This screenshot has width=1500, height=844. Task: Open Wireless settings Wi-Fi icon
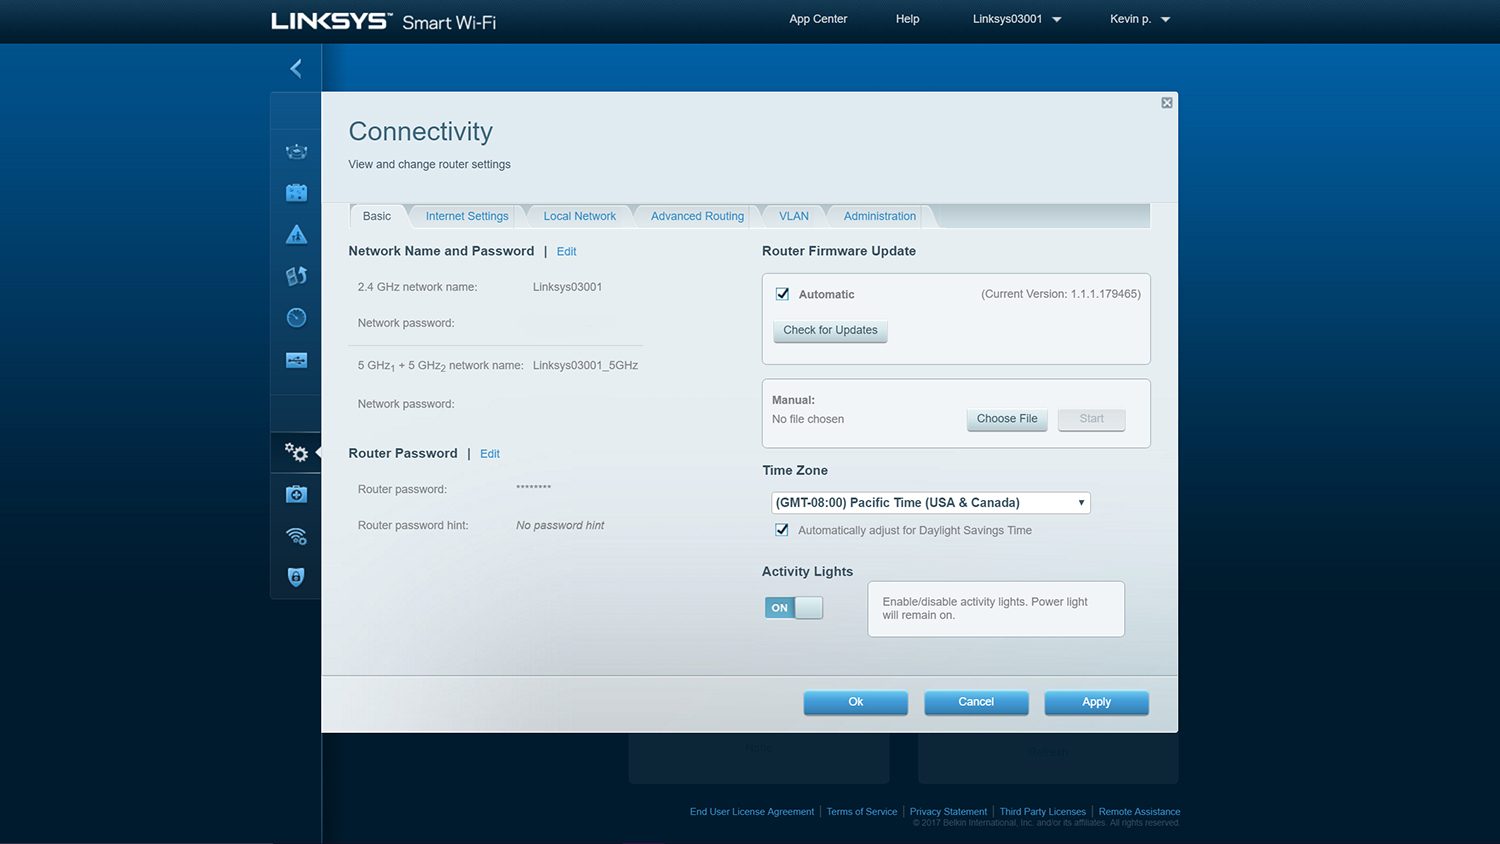click(x=296, y=536)
